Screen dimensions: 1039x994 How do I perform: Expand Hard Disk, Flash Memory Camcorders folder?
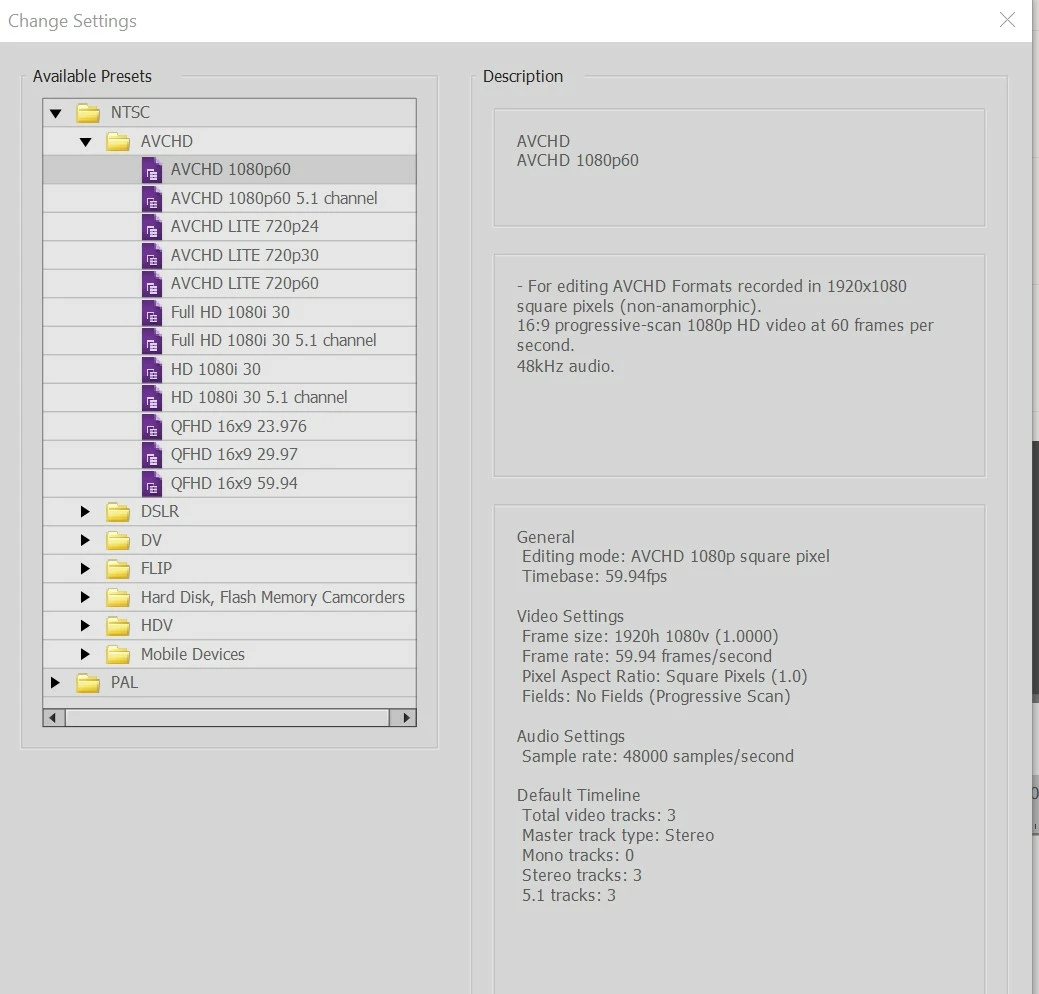(x=85, y=597)
